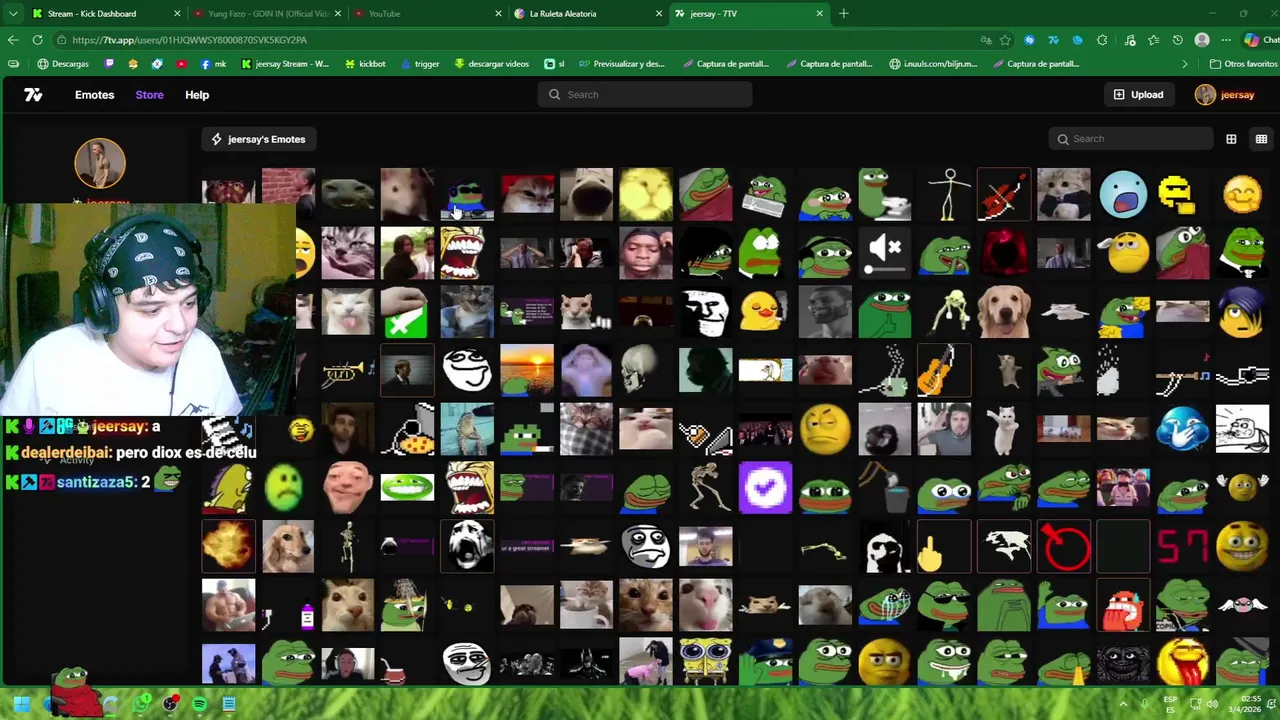
Task: Open the browser settings and more menu
Action: point(1226,40)
